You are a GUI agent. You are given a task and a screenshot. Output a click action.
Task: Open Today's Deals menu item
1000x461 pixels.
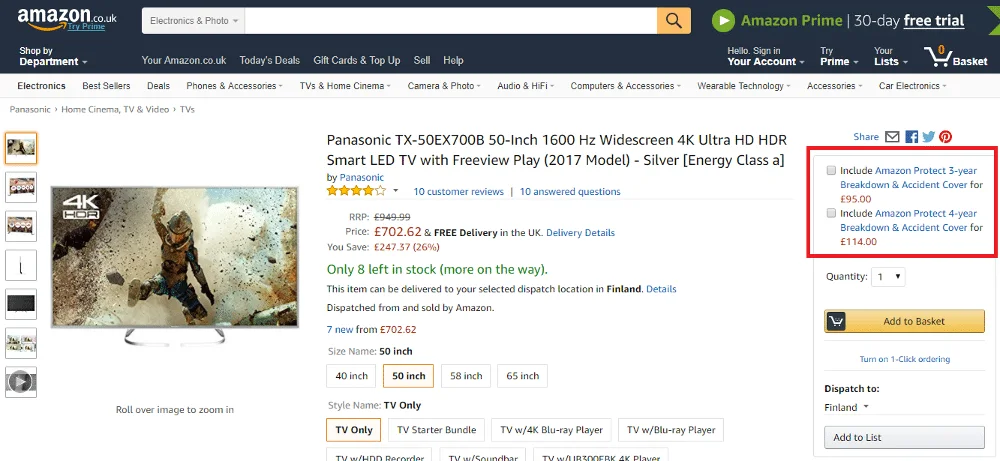click(270, 60)
